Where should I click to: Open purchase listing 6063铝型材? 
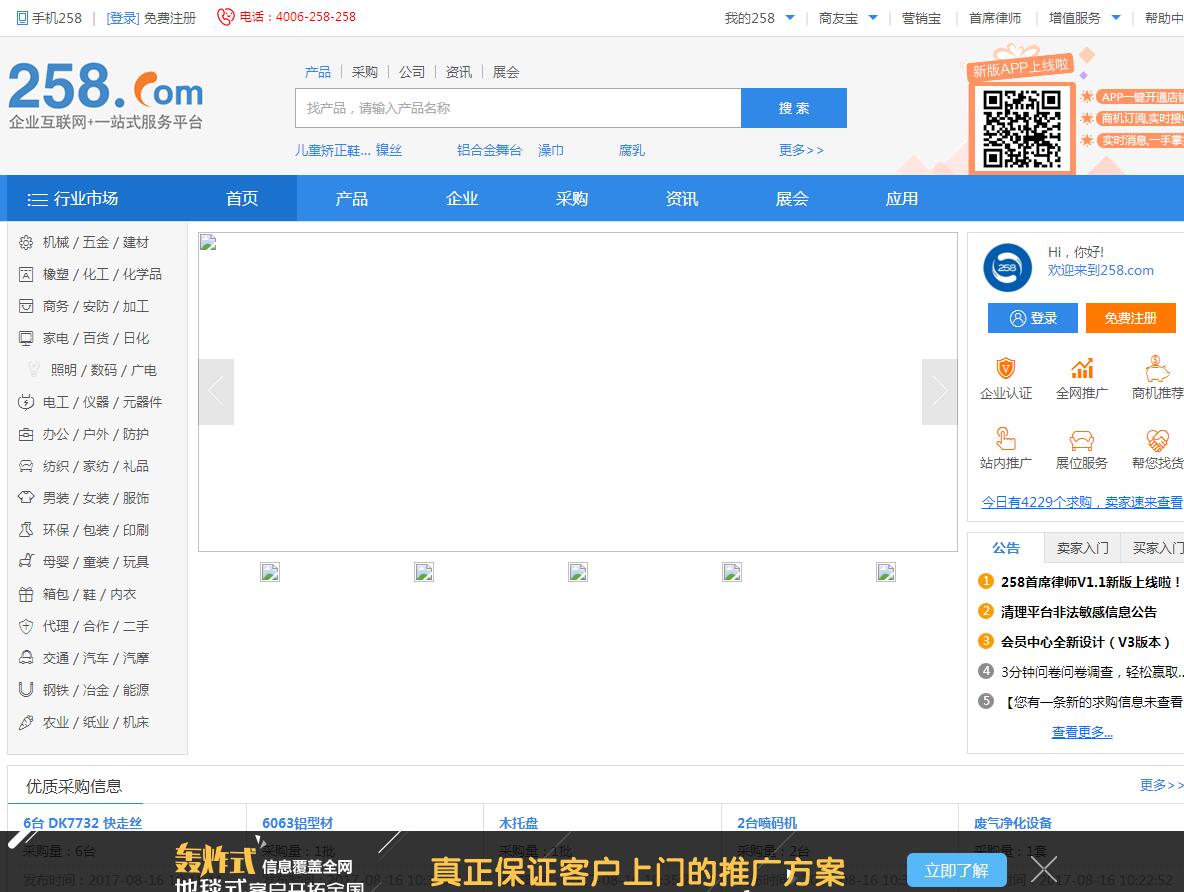coord(298,823)
